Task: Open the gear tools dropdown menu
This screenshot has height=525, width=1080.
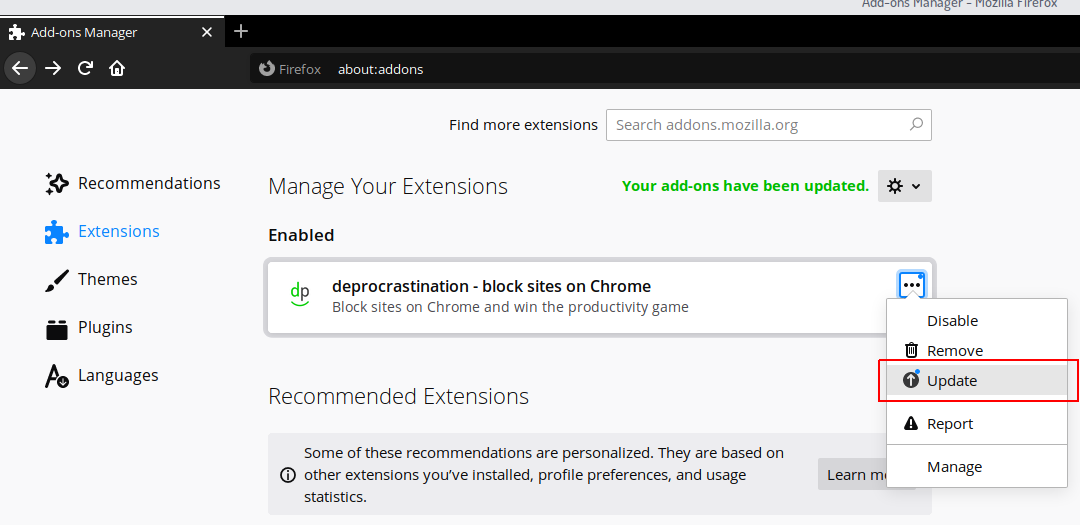Action: 904,186
